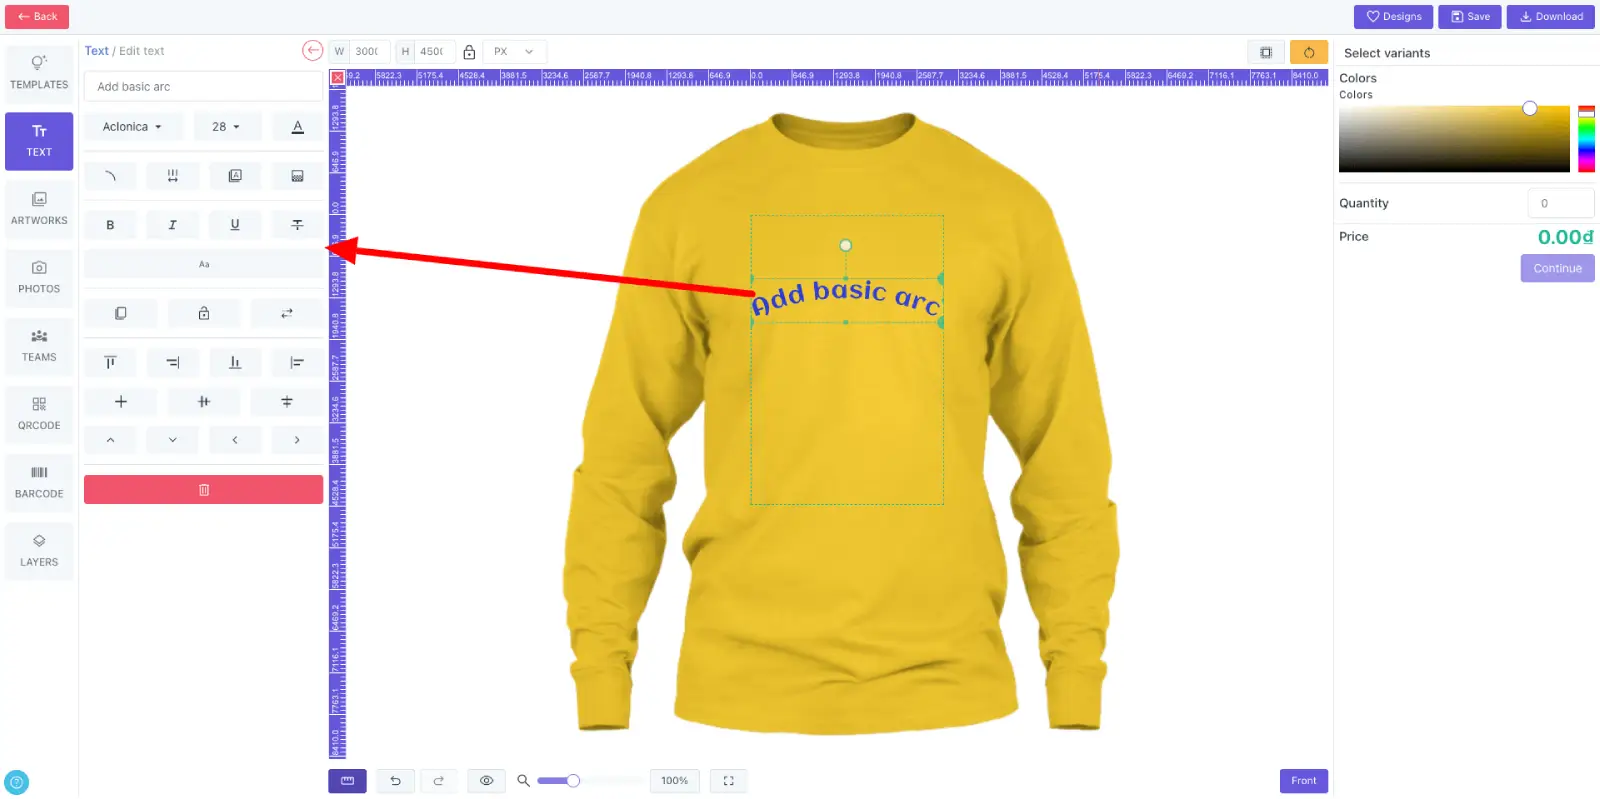Click the 100% zoom value

coord(674,781)
